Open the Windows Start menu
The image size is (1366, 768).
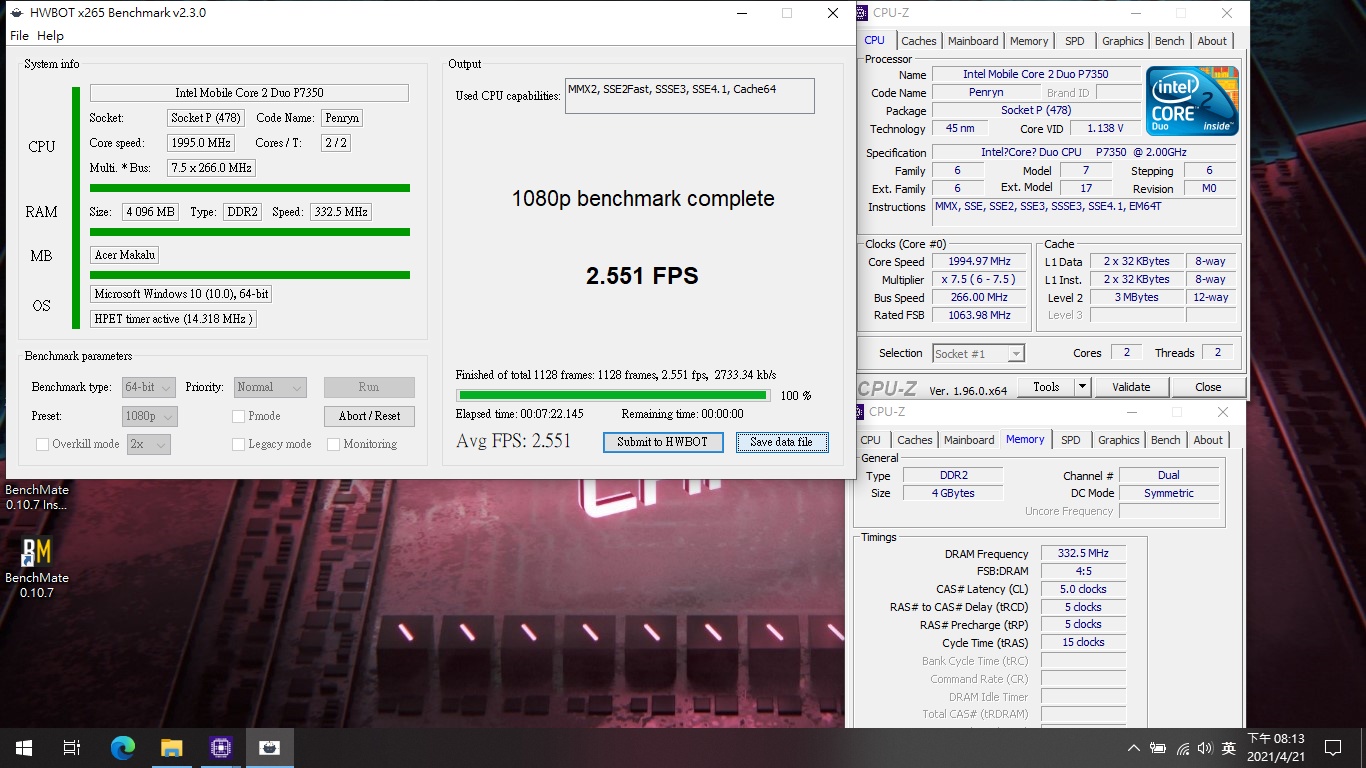pos(24,747)
